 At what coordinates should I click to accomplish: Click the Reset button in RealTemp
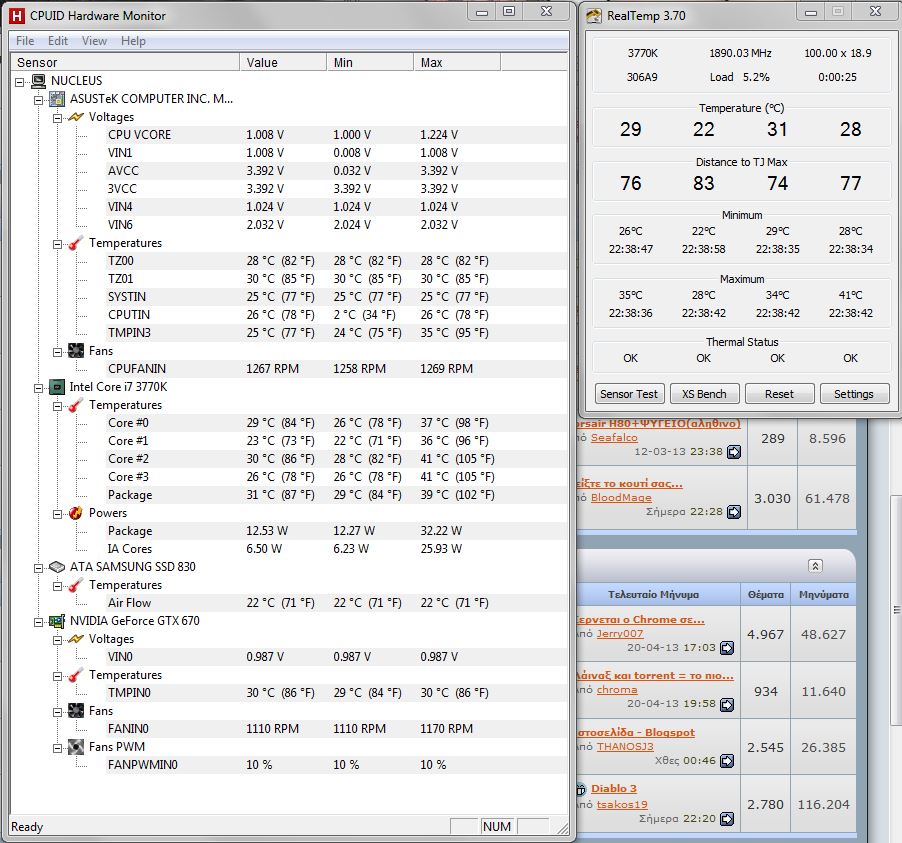[779, 394]
